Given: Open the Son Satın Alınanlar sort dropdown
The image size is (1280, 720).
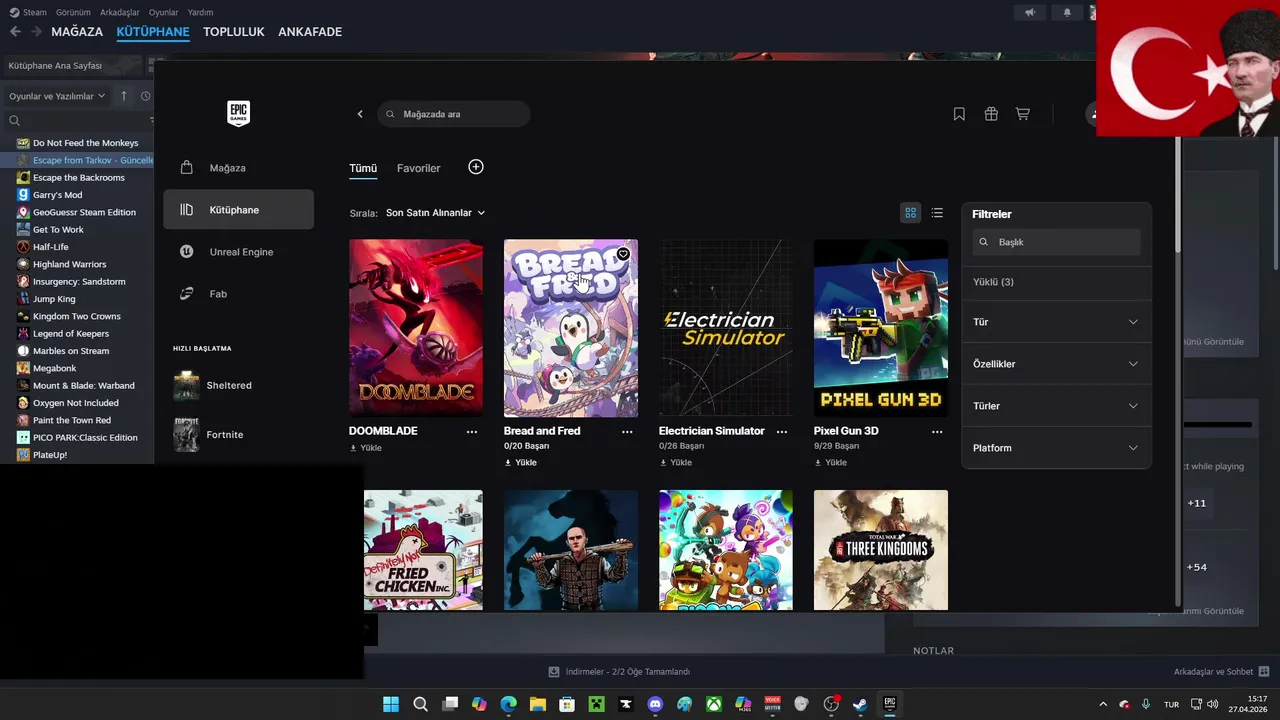Looking at the screenshot, I should tap(435, 213).
